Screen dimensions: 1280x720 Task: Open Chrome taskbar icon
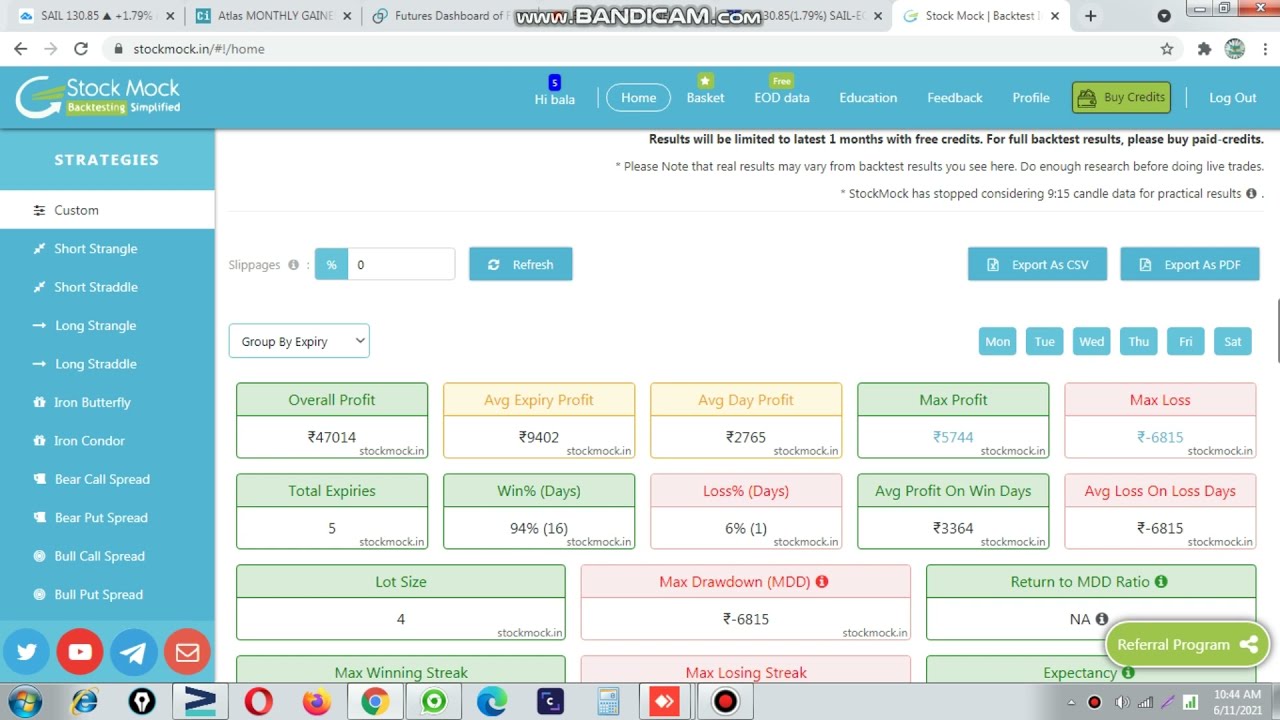point(375,702)
